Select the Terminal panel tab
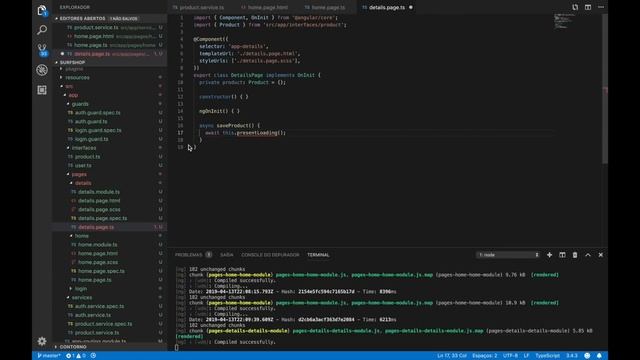 pyautogui.click(x=318, y=255)
